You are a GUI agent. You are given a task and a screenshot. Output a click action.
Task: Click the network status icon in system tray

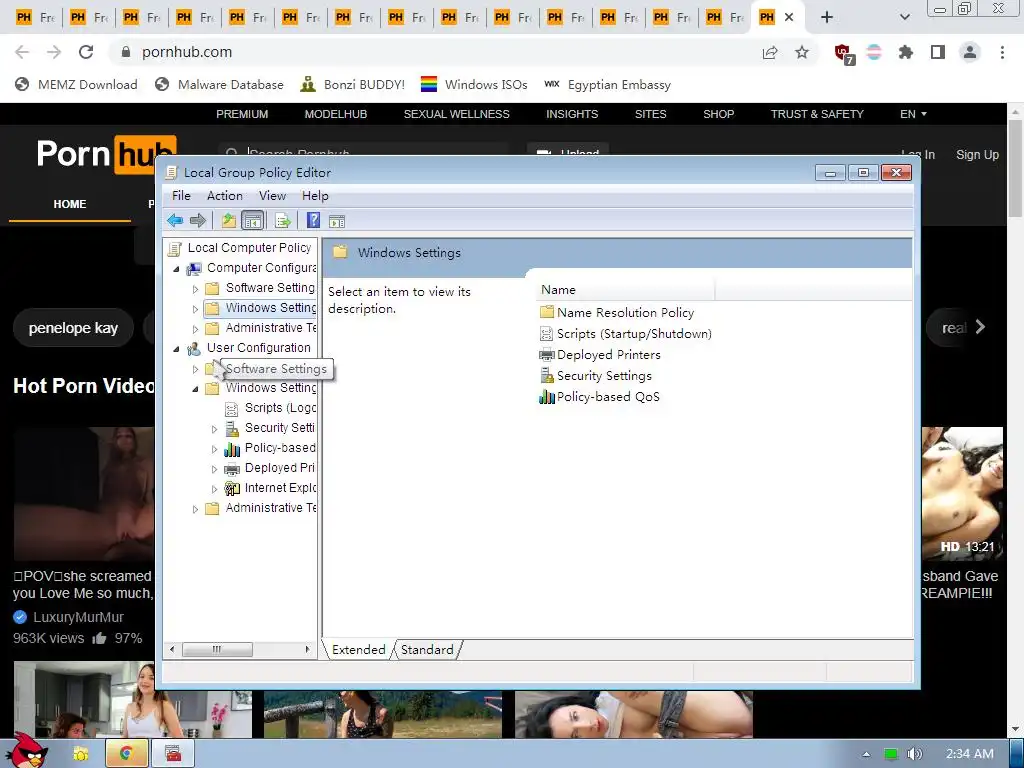[x=890, y=754]
